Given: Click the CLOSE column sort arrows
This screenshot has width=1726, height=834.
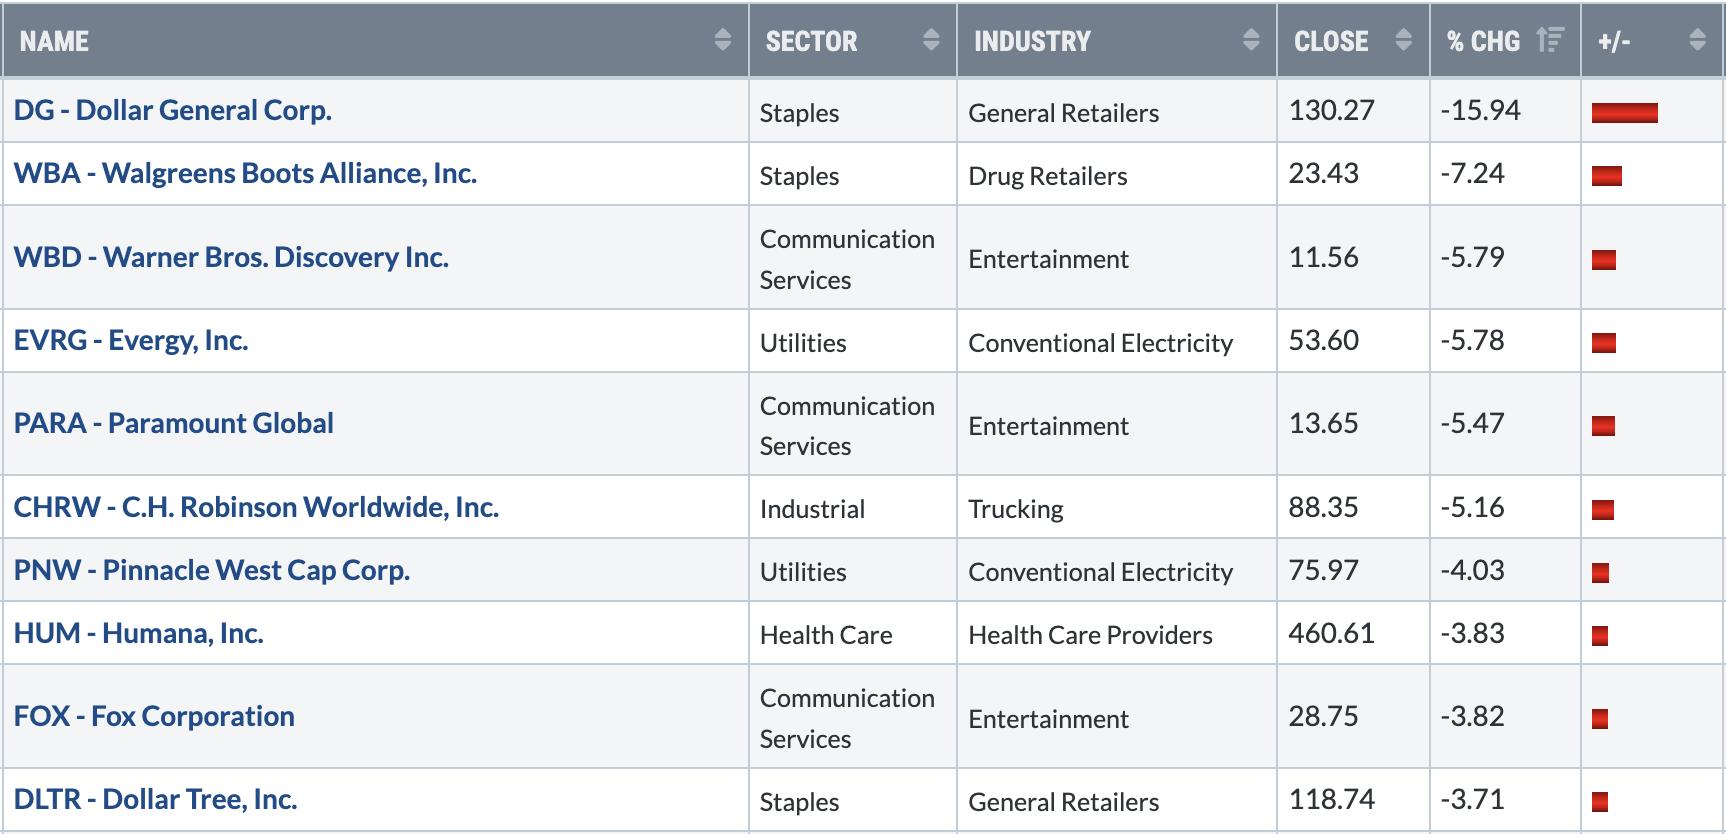Looking at the screenshot, I should 1404,40.
